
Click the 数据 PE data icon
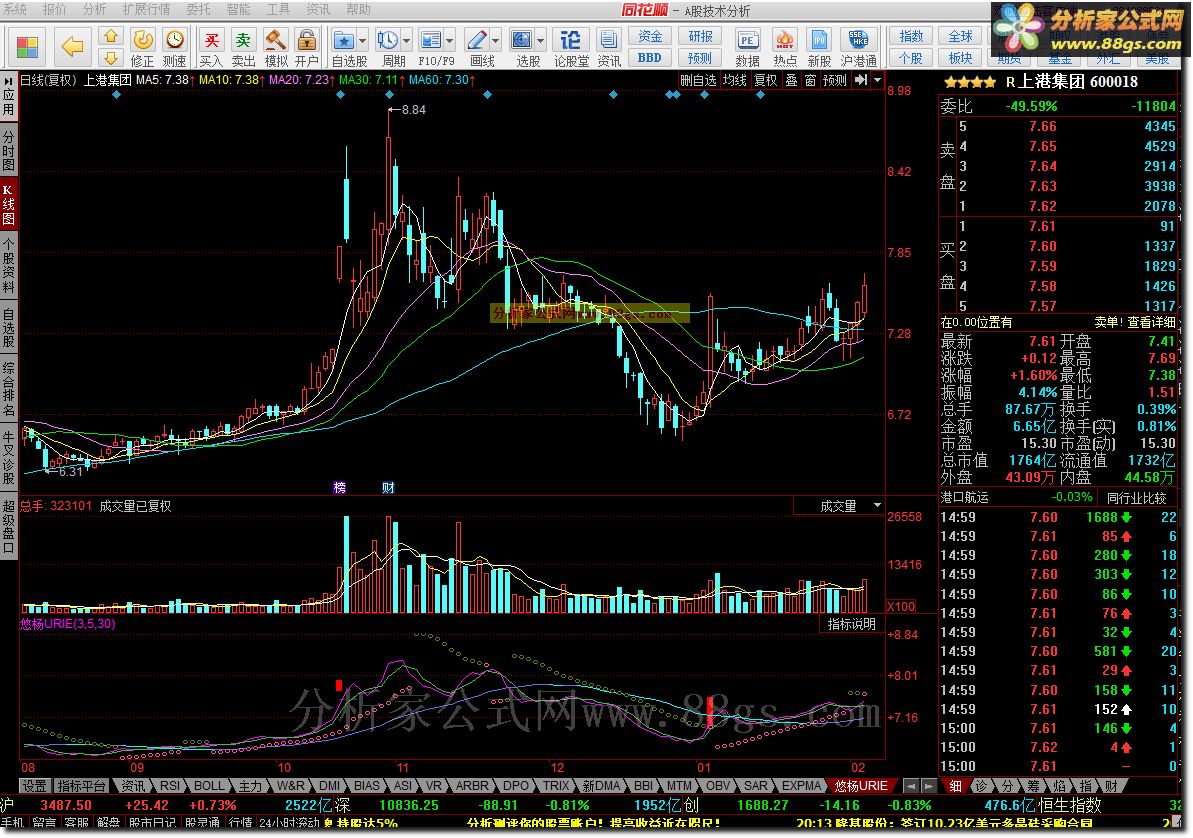tap(747, 40)
